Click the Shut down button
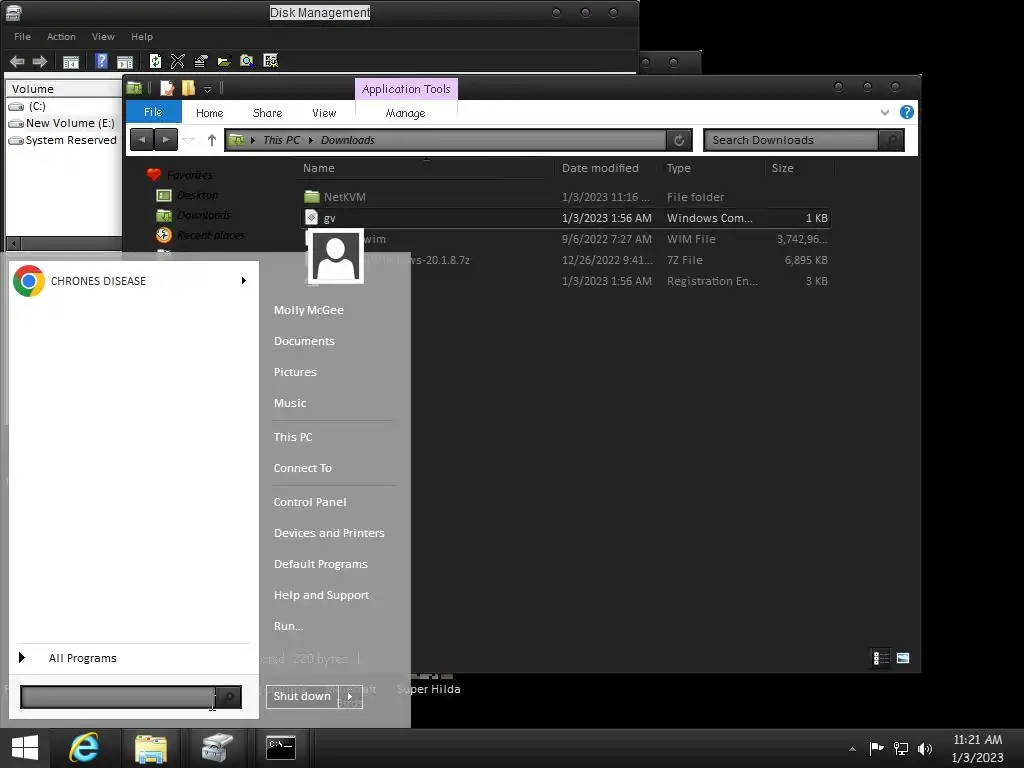1024x768 pixels. click(302, 696)
